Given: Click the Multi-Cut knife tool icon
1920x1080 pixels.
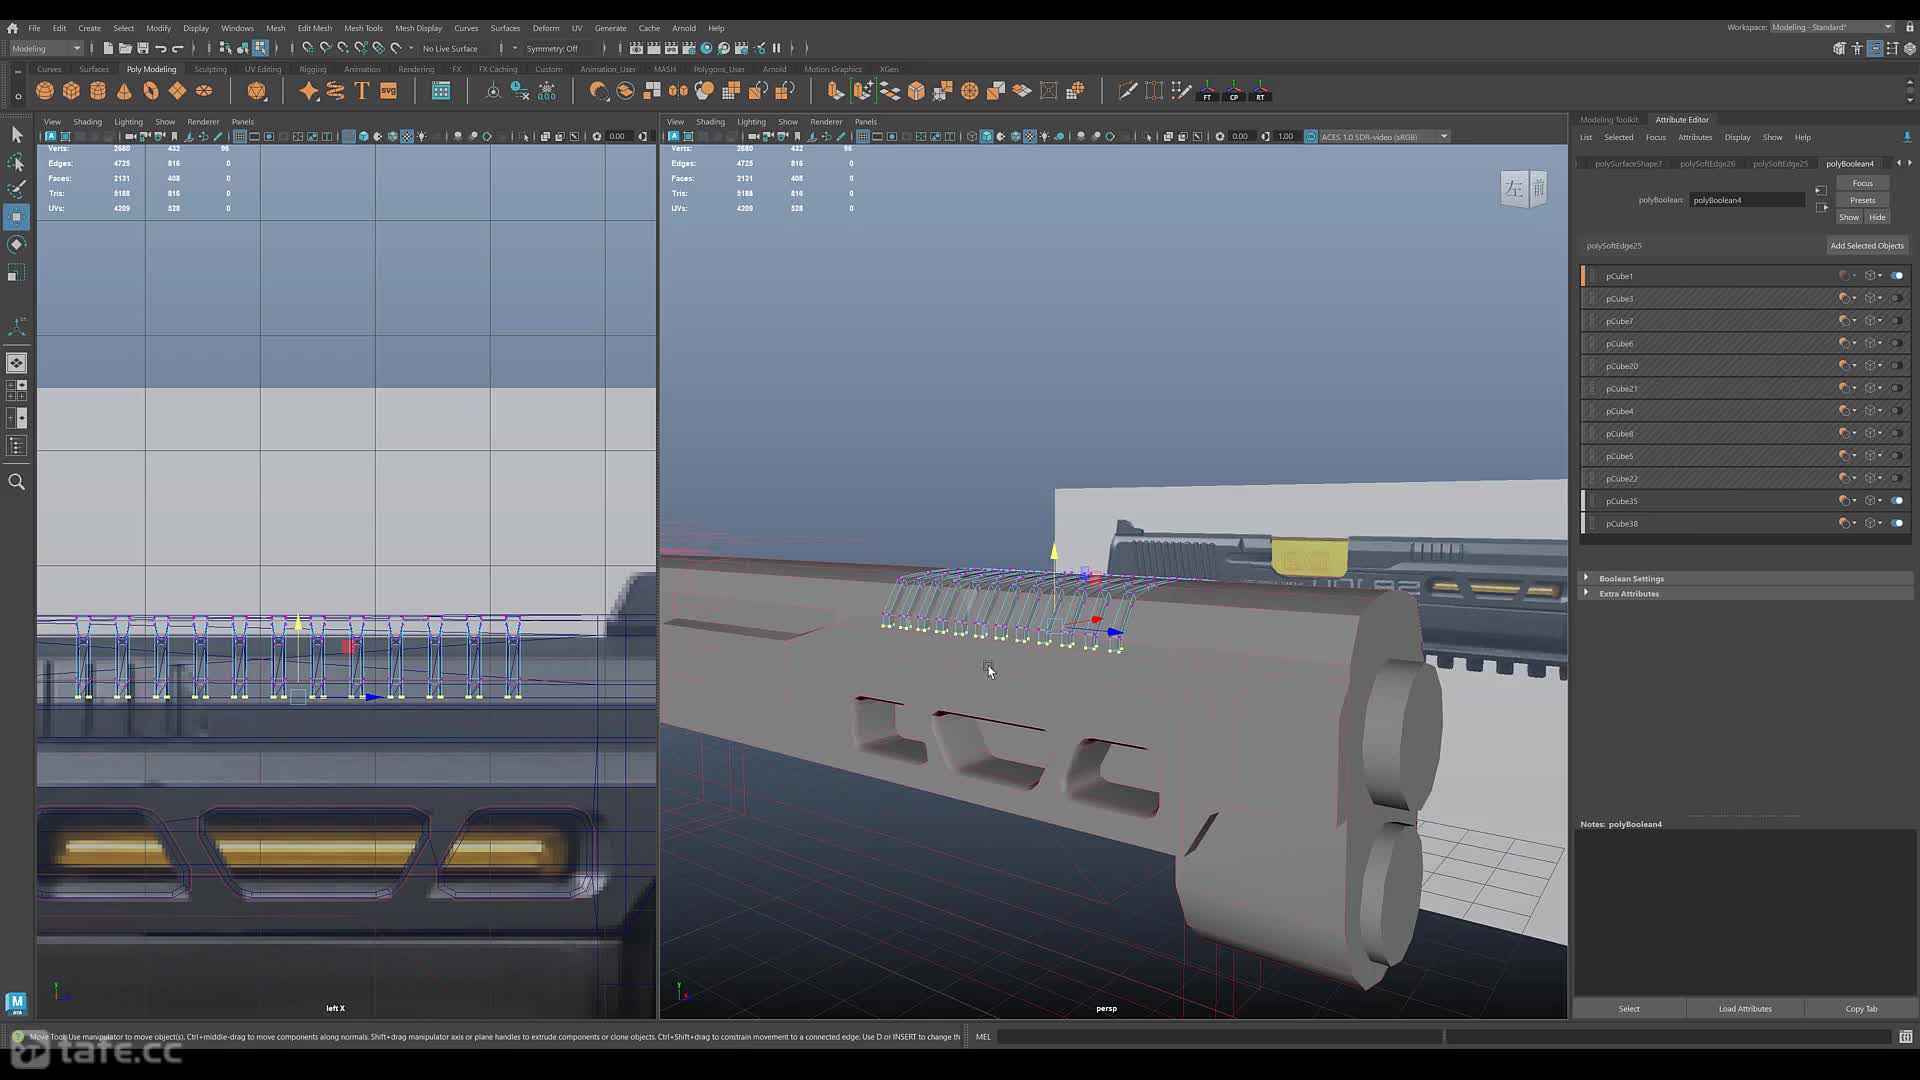Looking at the screenshot, I should coord(1127,91).
